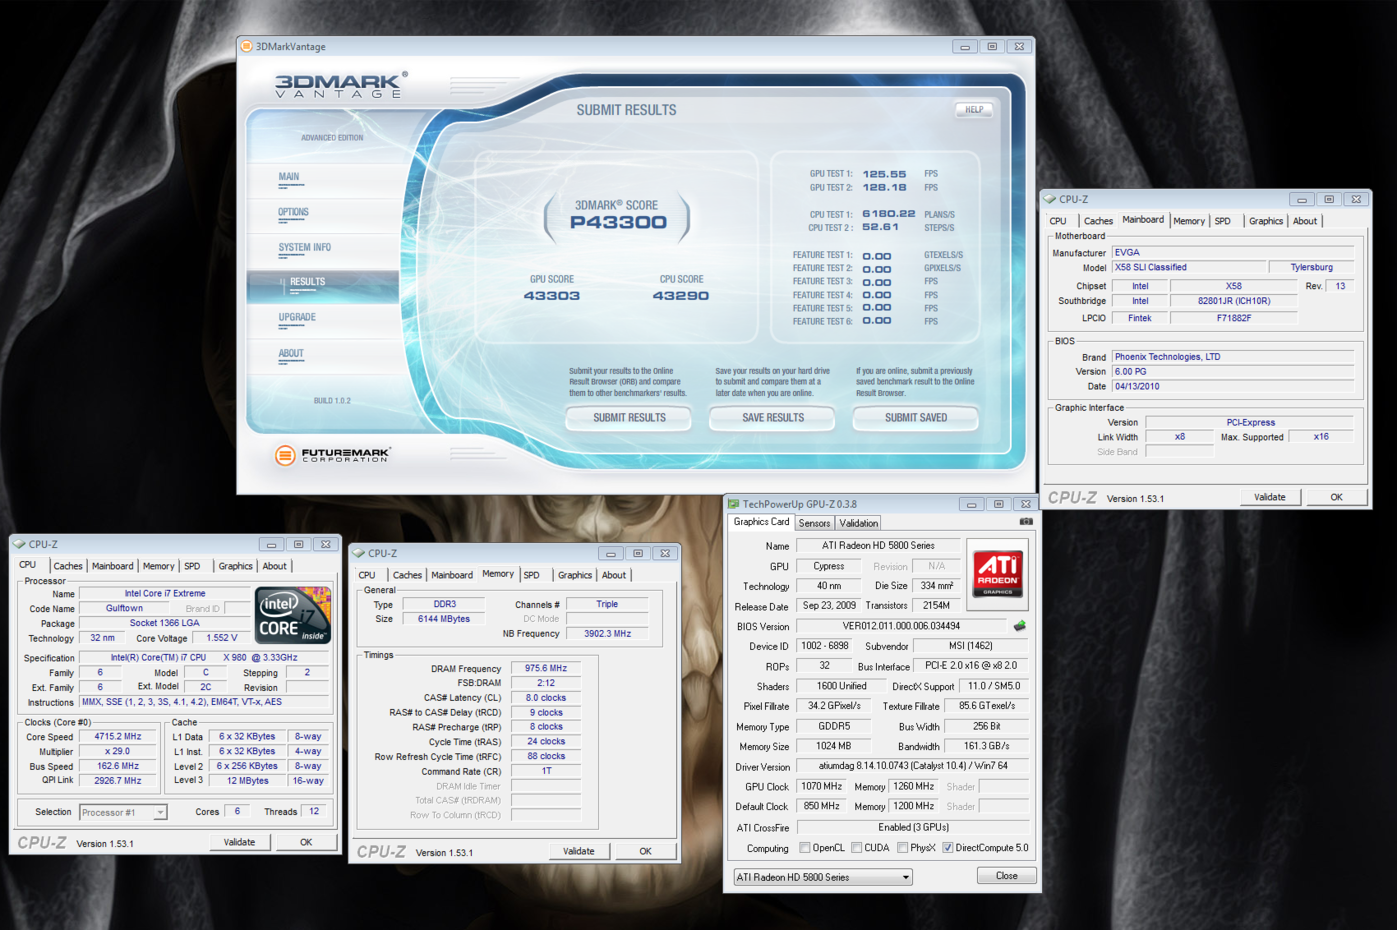
Task: Click the 3DMark score P43300
Action: [618, 223]
